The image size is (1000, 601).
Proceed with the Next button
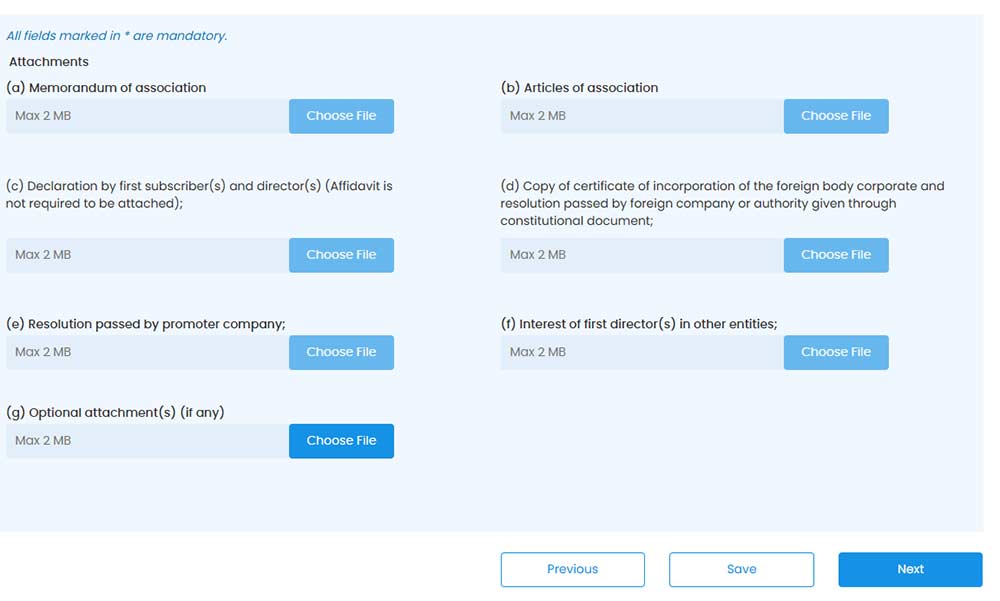click(x=910, y=569)
